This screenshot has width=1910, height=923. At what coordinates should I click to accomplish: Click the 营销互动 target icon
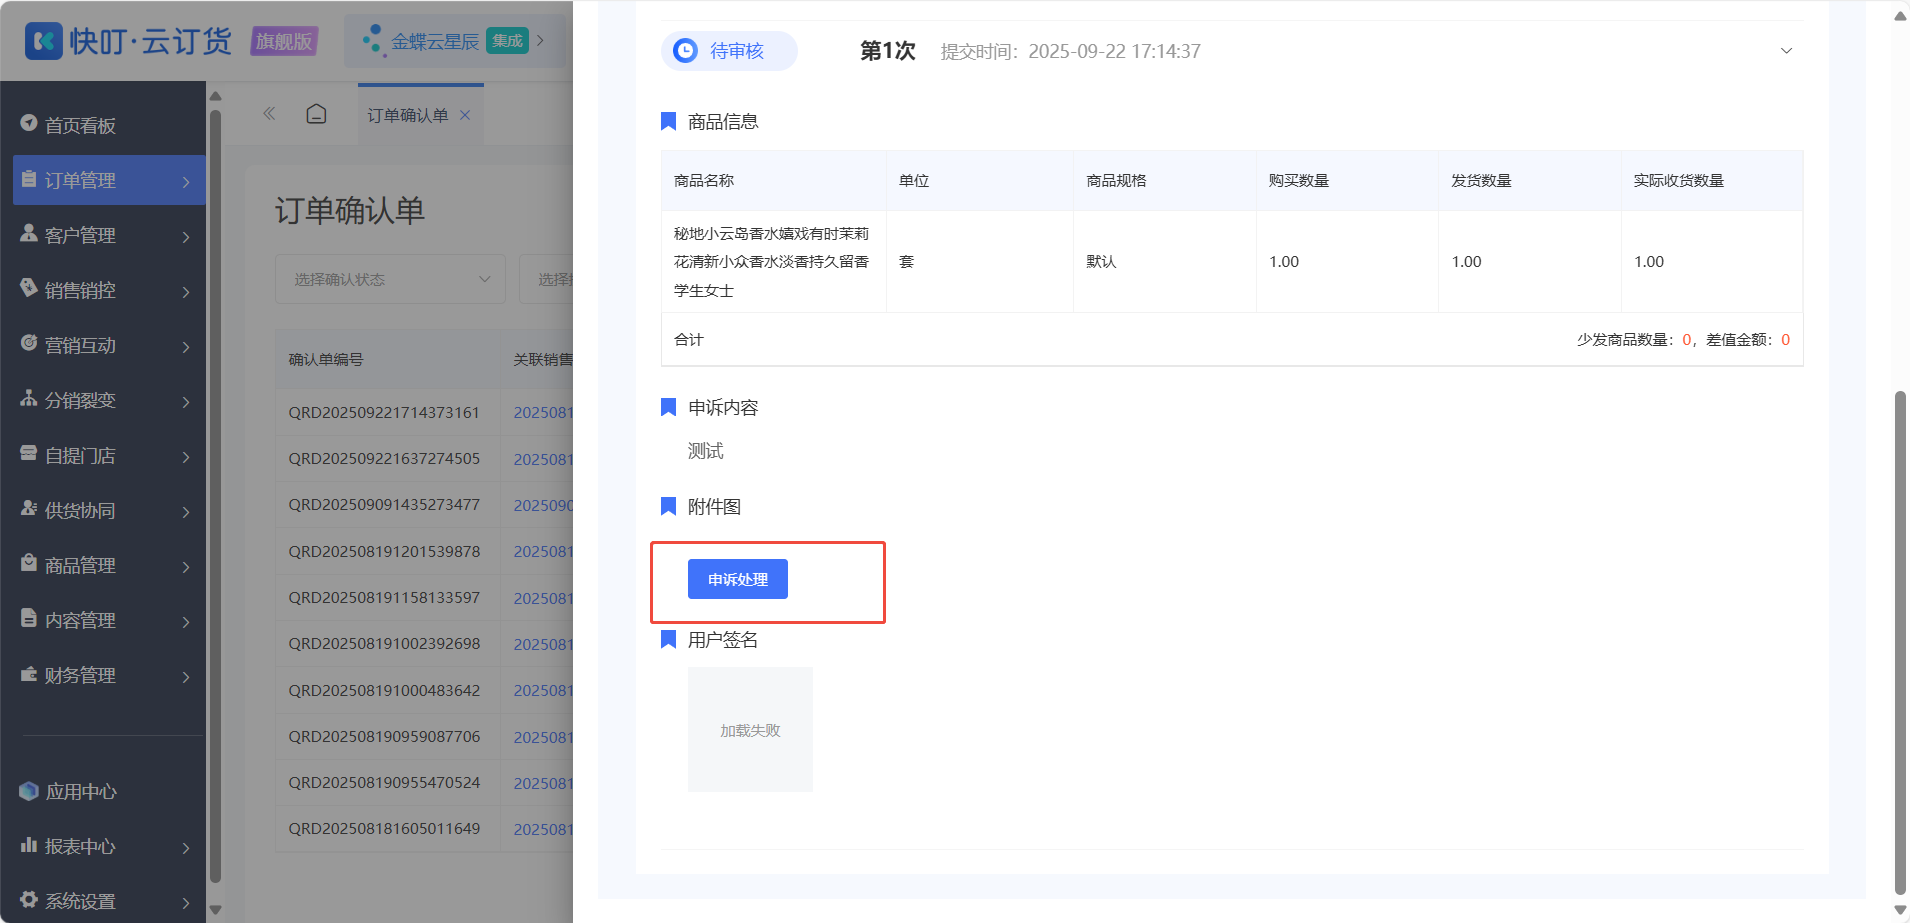pyautogui.click(x=29, y=343)
